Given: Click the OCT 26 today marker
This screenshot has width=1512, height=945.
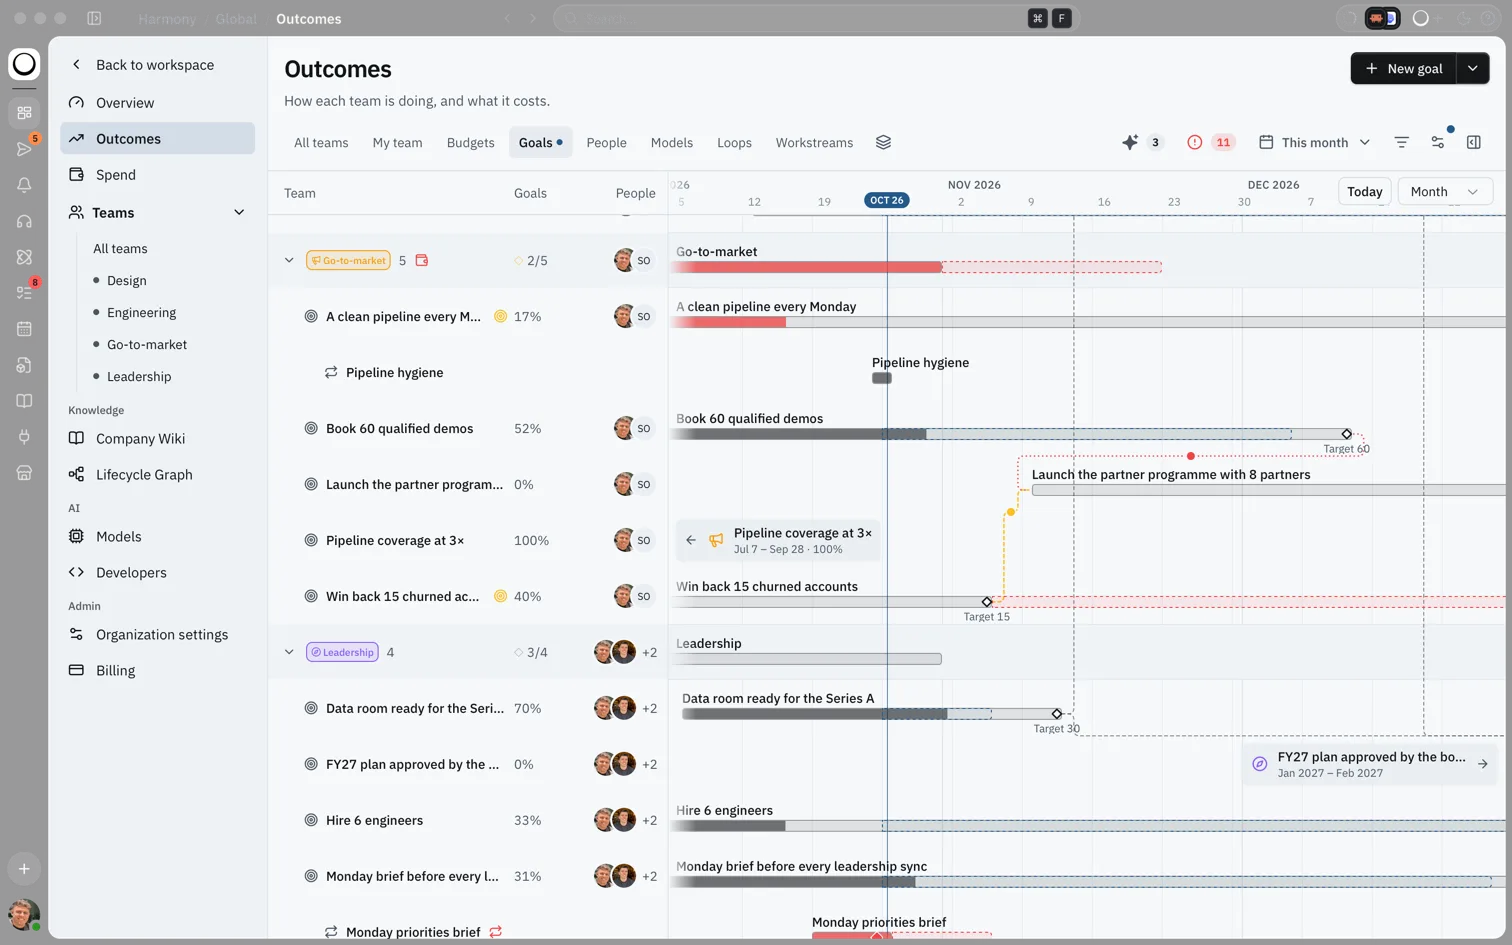Looking at the screenshot, I should (x=886, y=200).
